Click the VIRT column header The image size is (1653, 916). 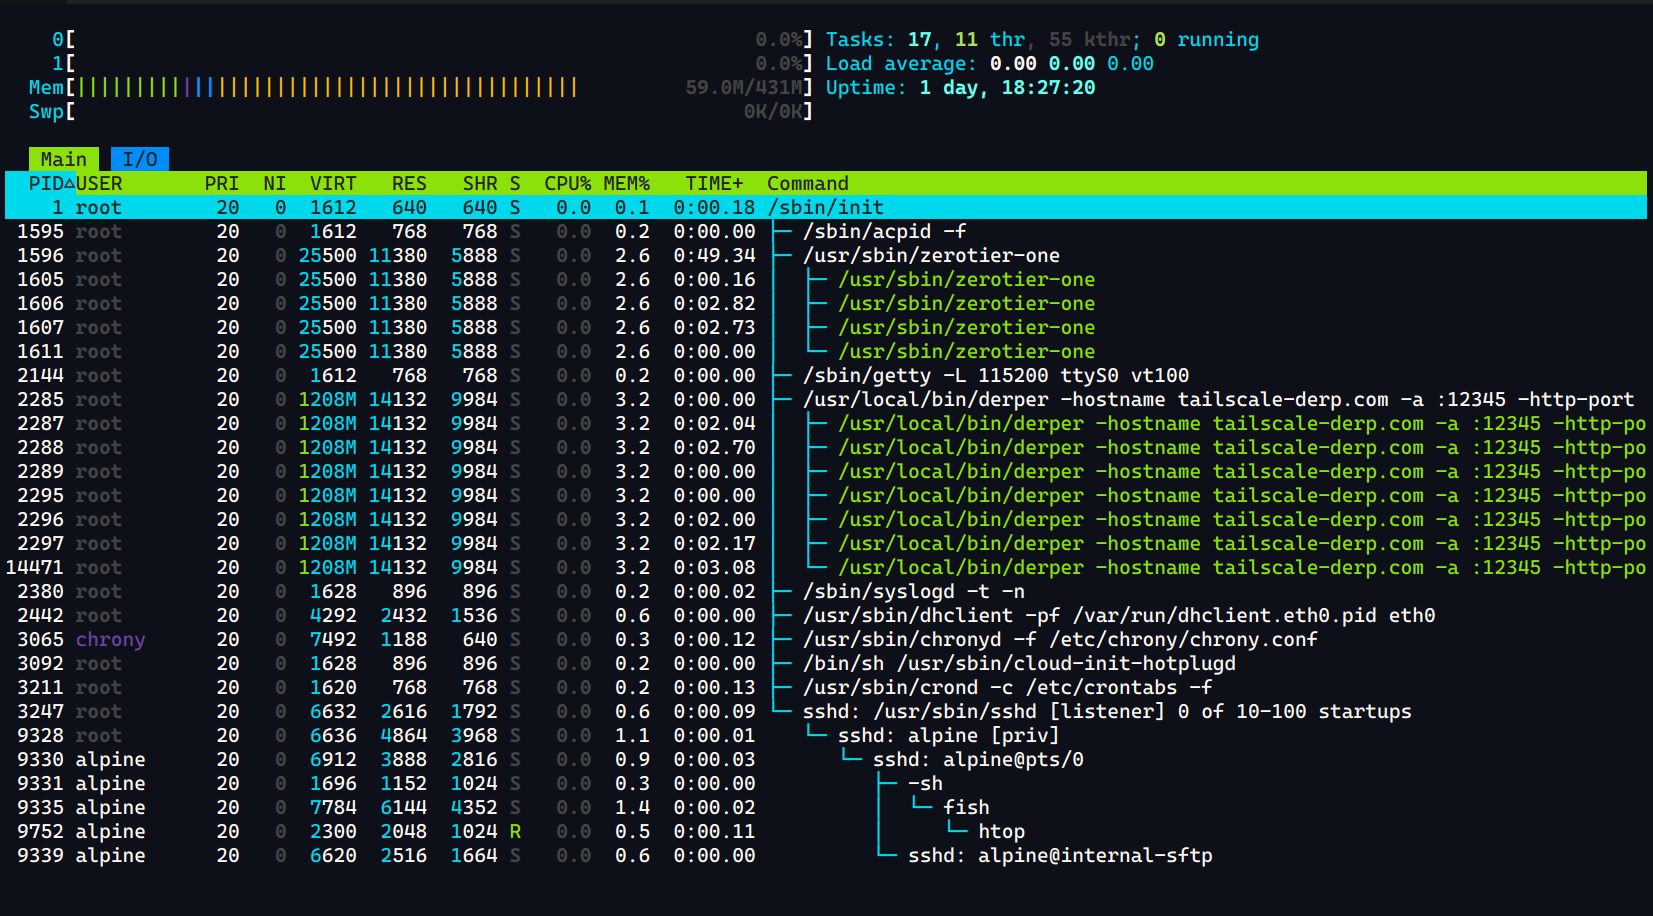click(x=332, y=184)
